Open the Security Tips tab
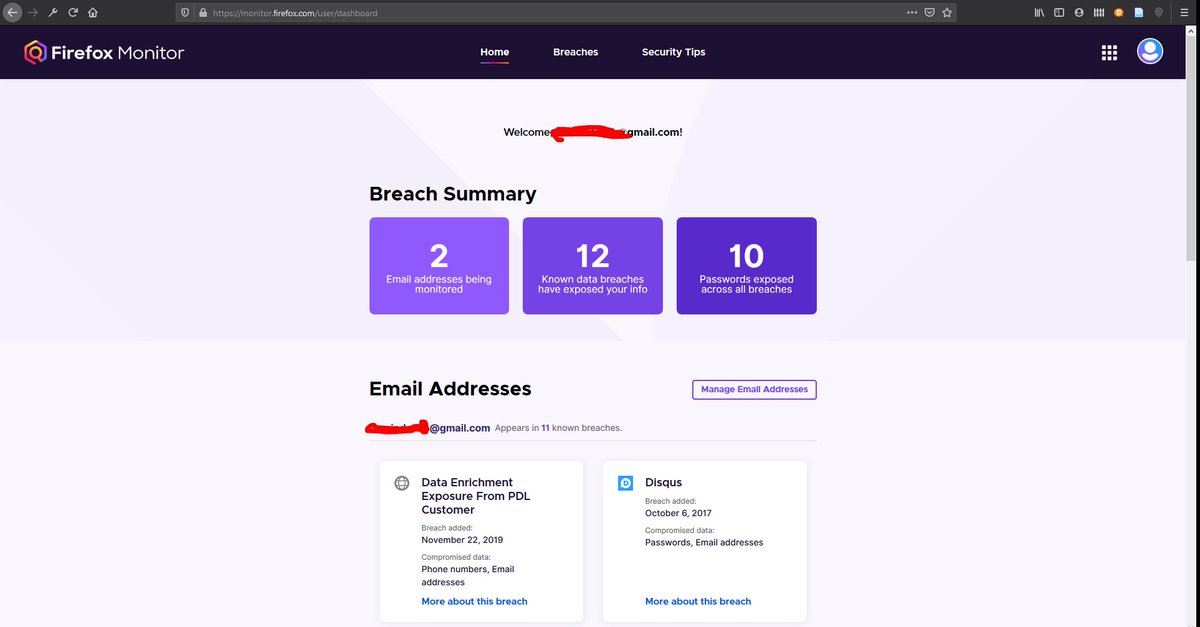1200x627 pixels. [x=673, y=51]
